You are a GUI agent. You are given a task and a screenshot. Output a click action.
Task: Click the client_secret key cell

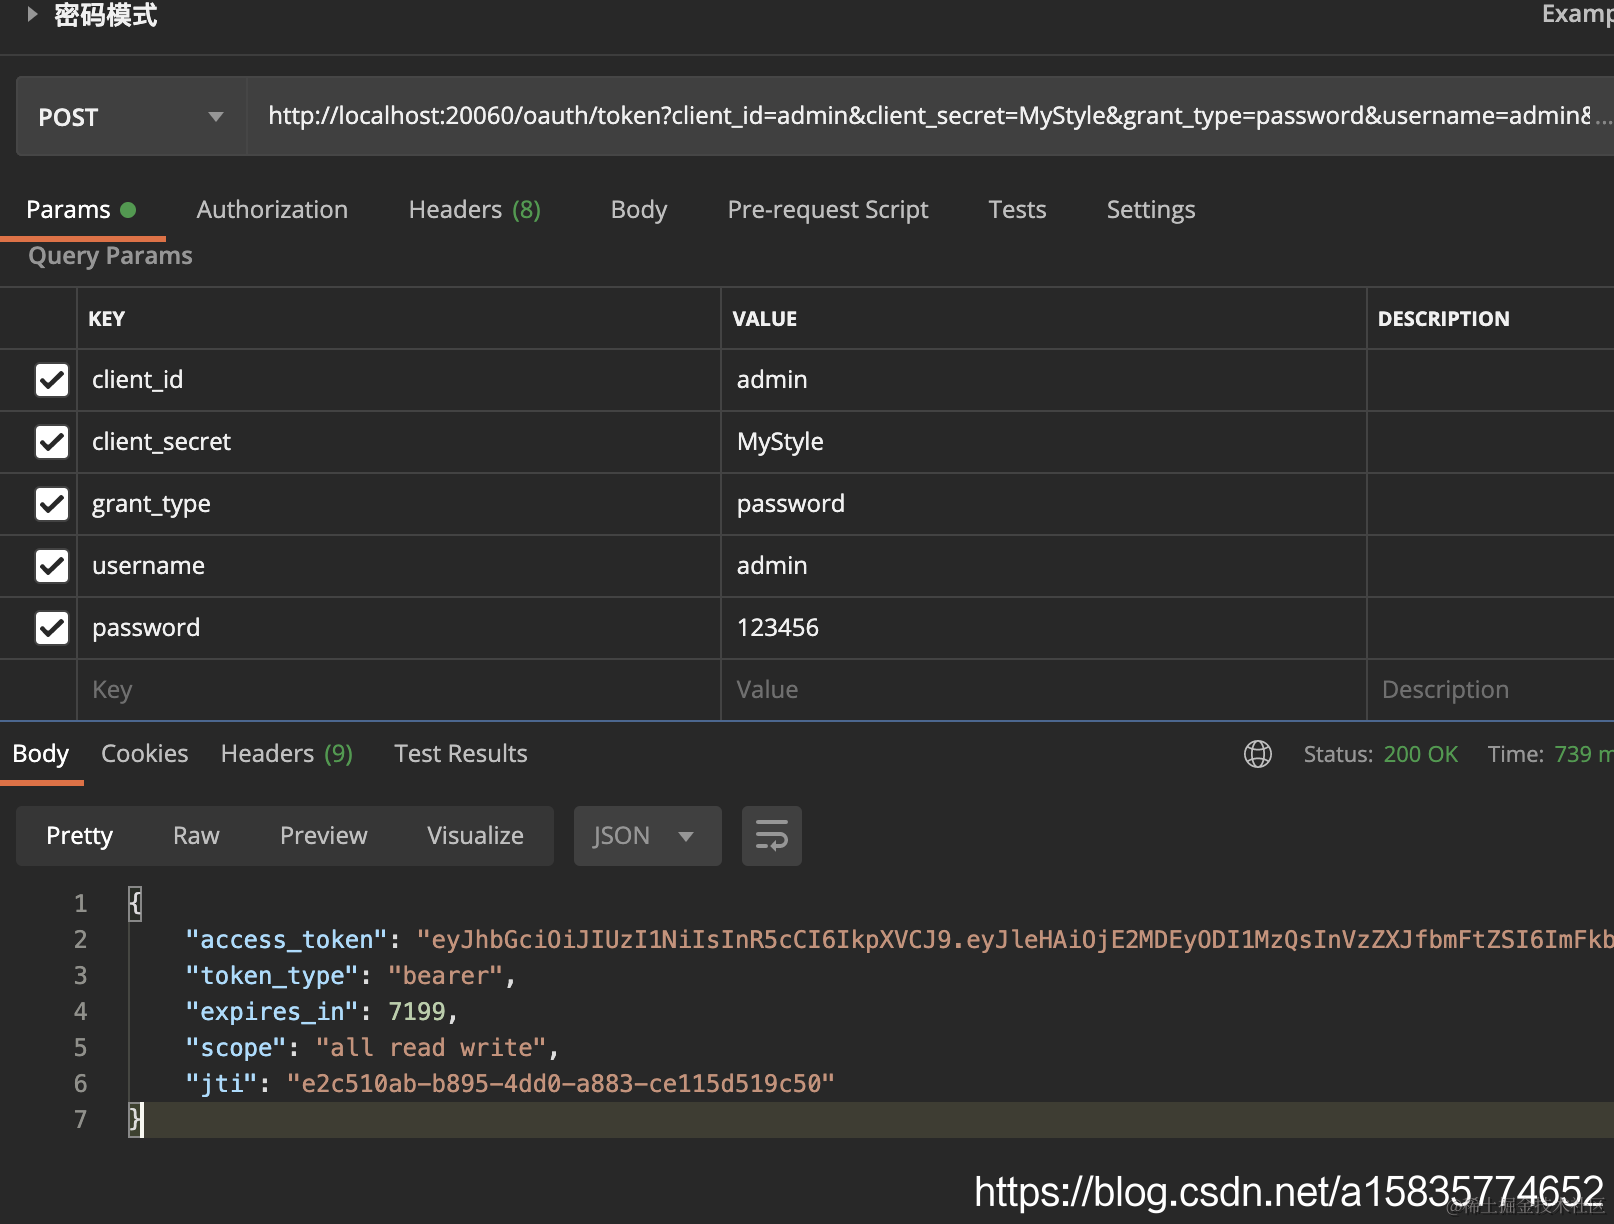(399, 442)
